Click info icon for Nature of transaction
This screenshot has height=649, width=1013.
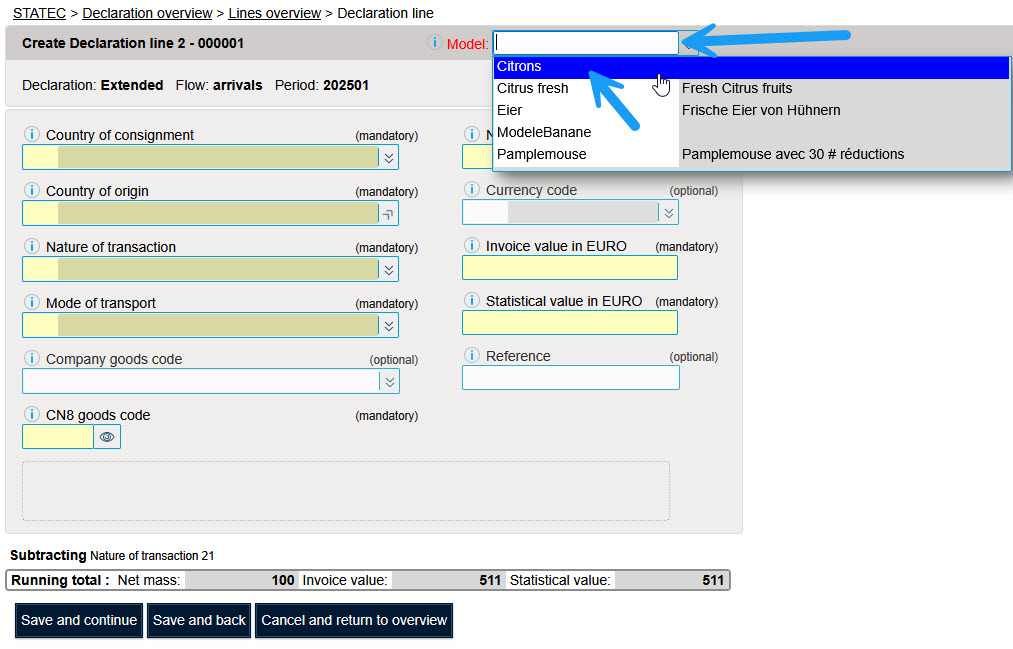pos(31,247)
